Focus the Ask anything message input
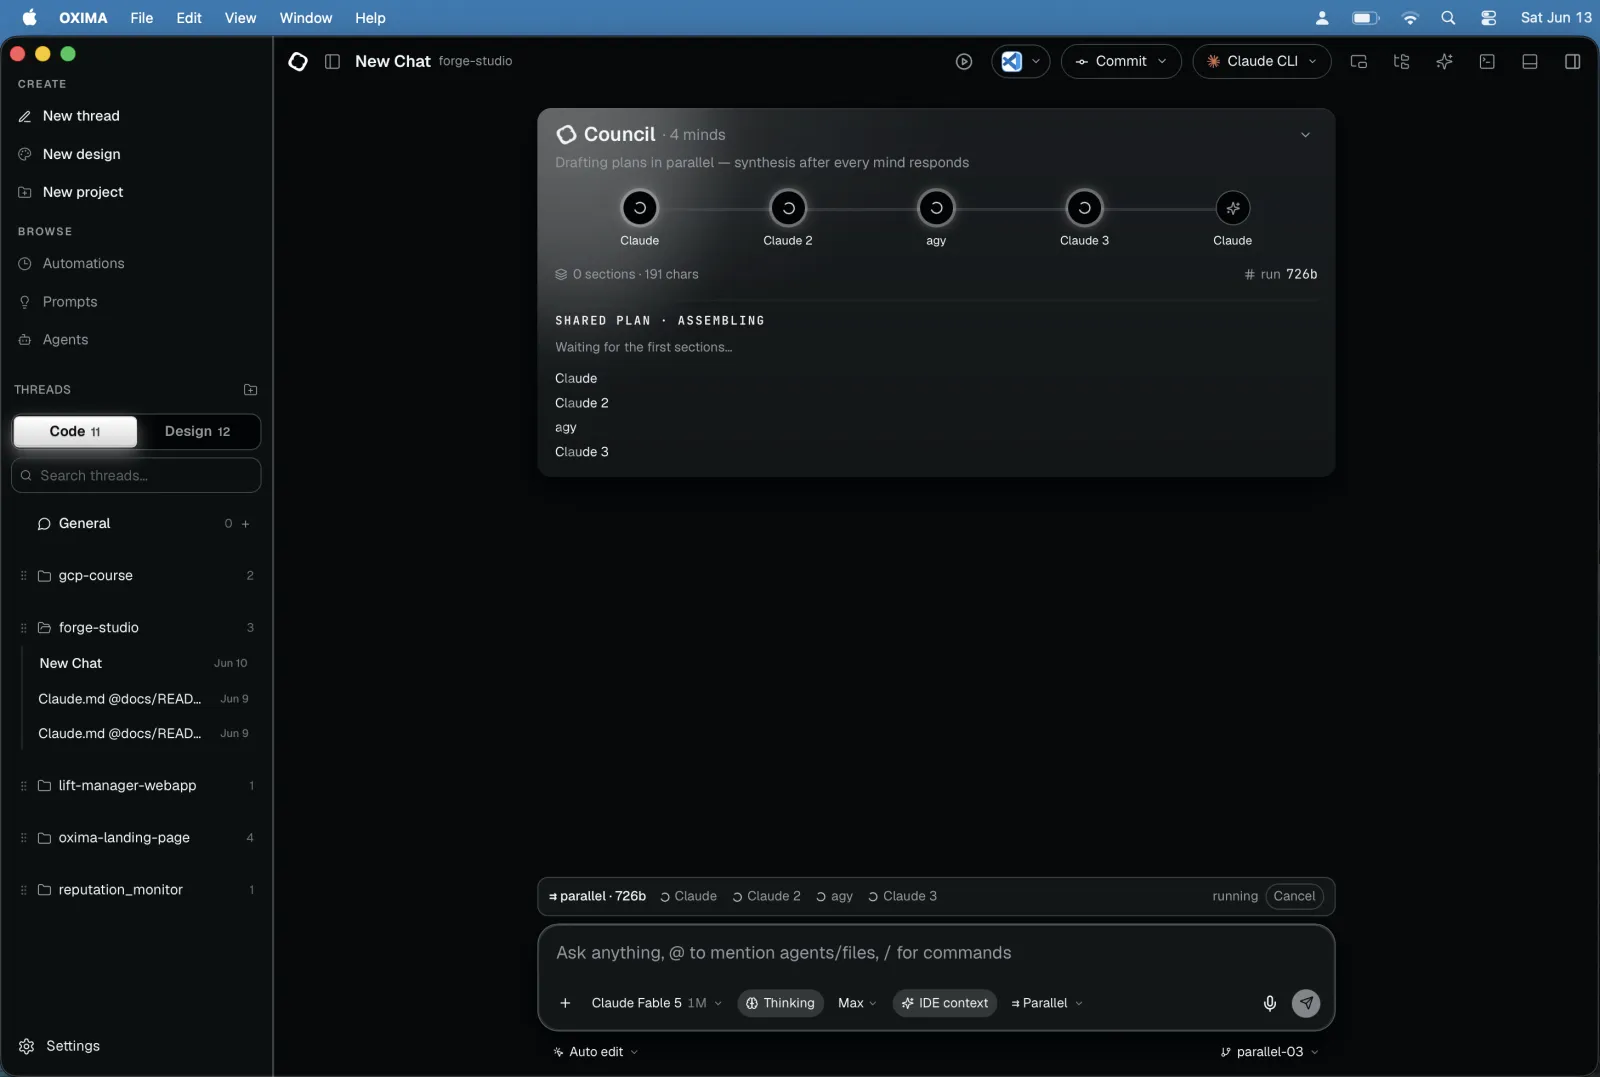The height and width of the screenshot is (1077, 1600). 936,954
